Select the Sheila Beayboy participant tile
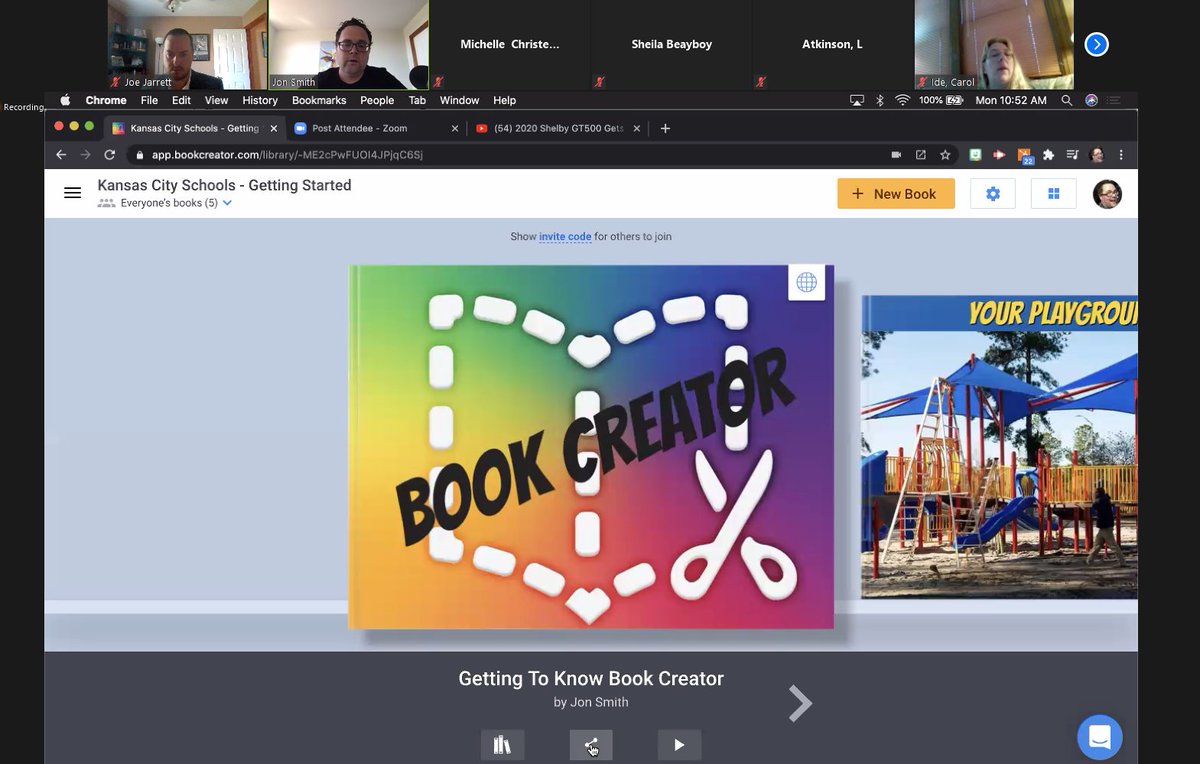 tap(671, 45)
